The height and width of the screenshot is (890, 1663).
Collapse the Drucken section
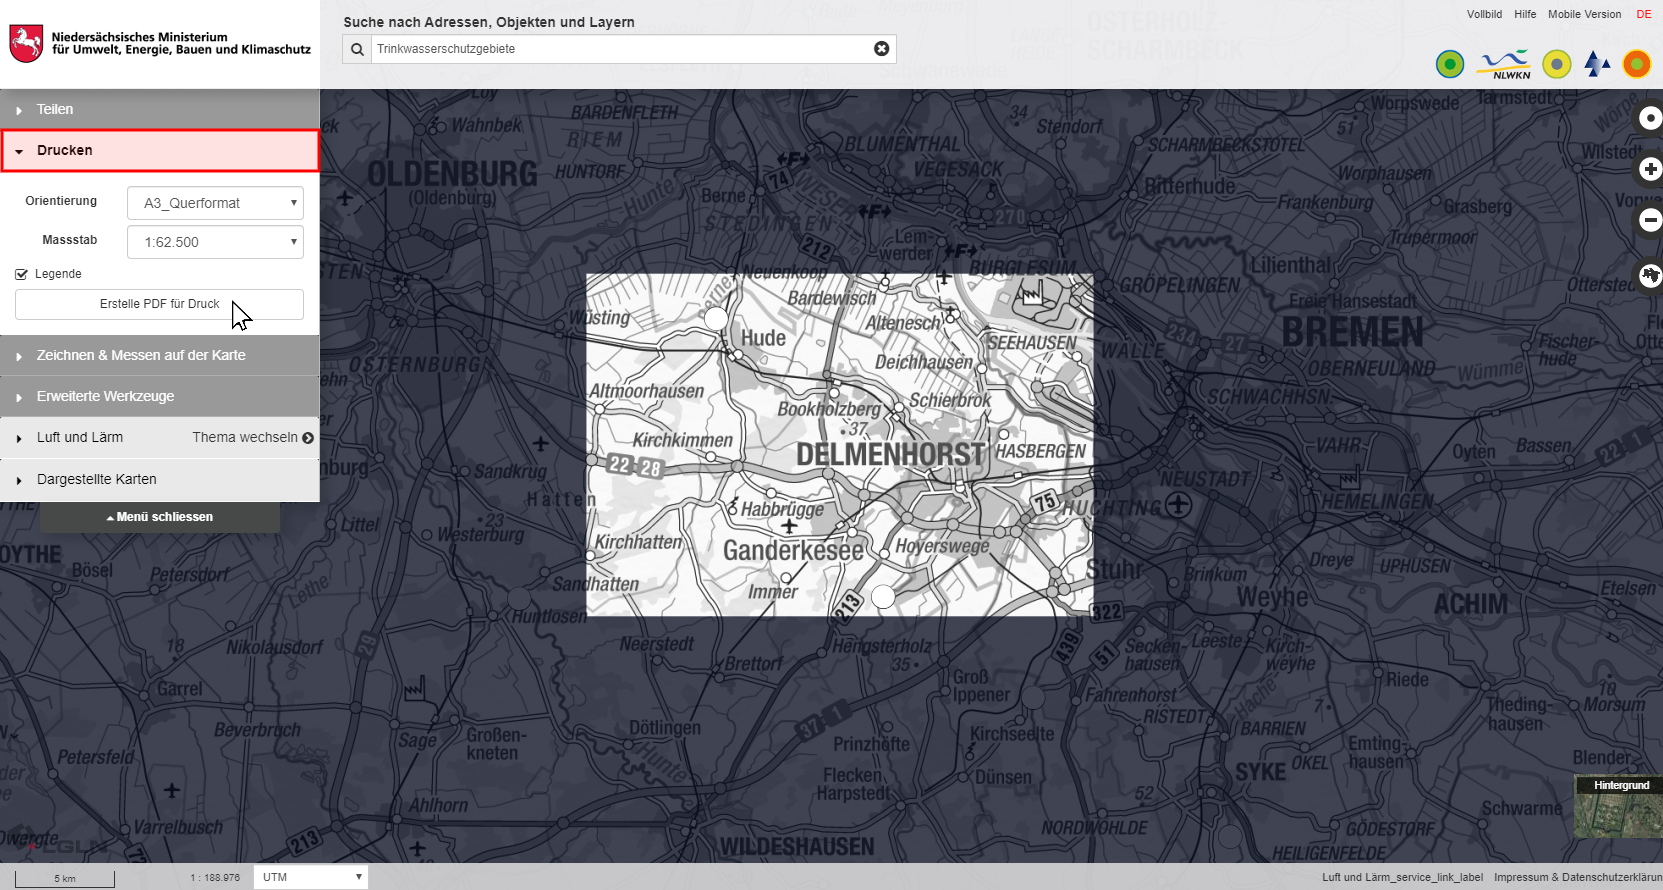[160, 150]
